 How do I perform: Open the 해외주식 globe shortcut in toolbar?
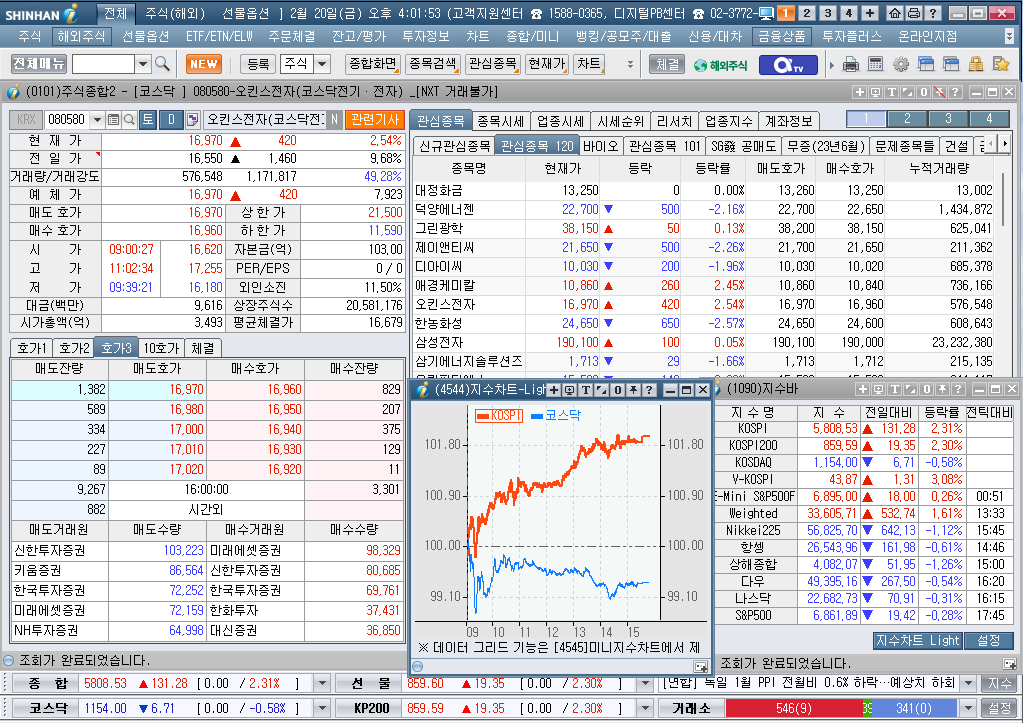[720, 65]
